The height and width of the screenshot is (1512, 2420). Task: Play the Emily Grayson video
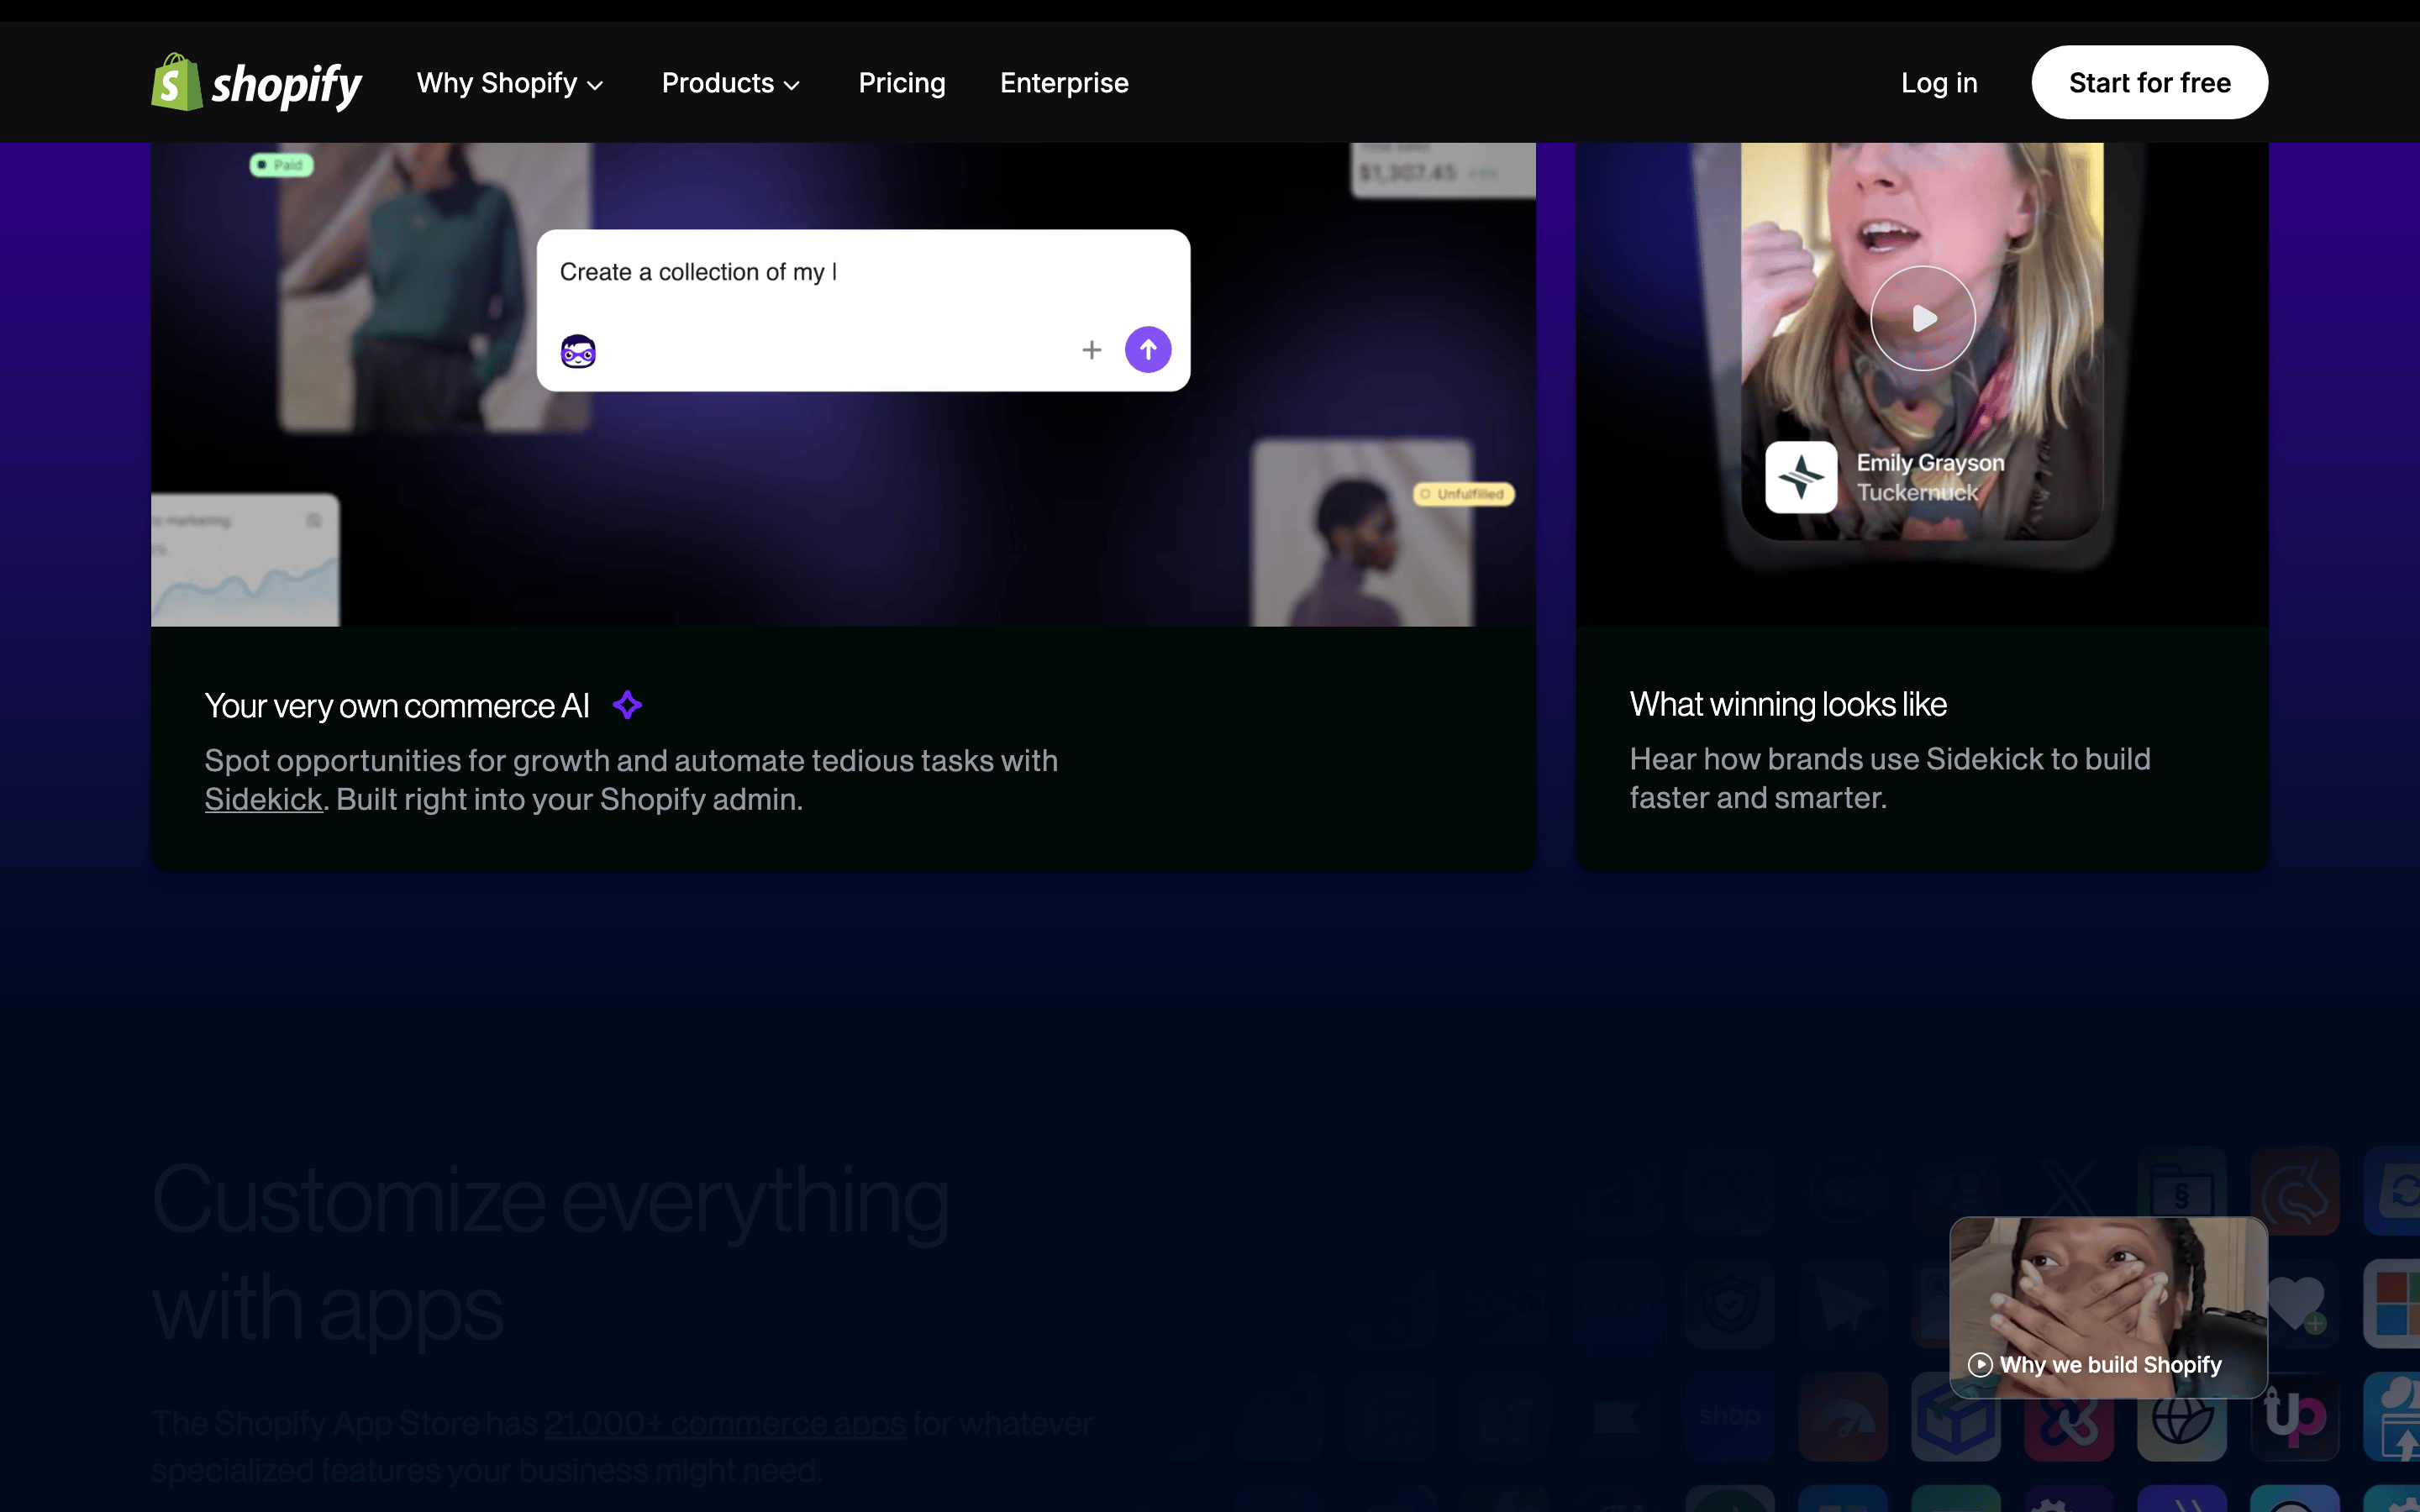tap(1923, 318)
